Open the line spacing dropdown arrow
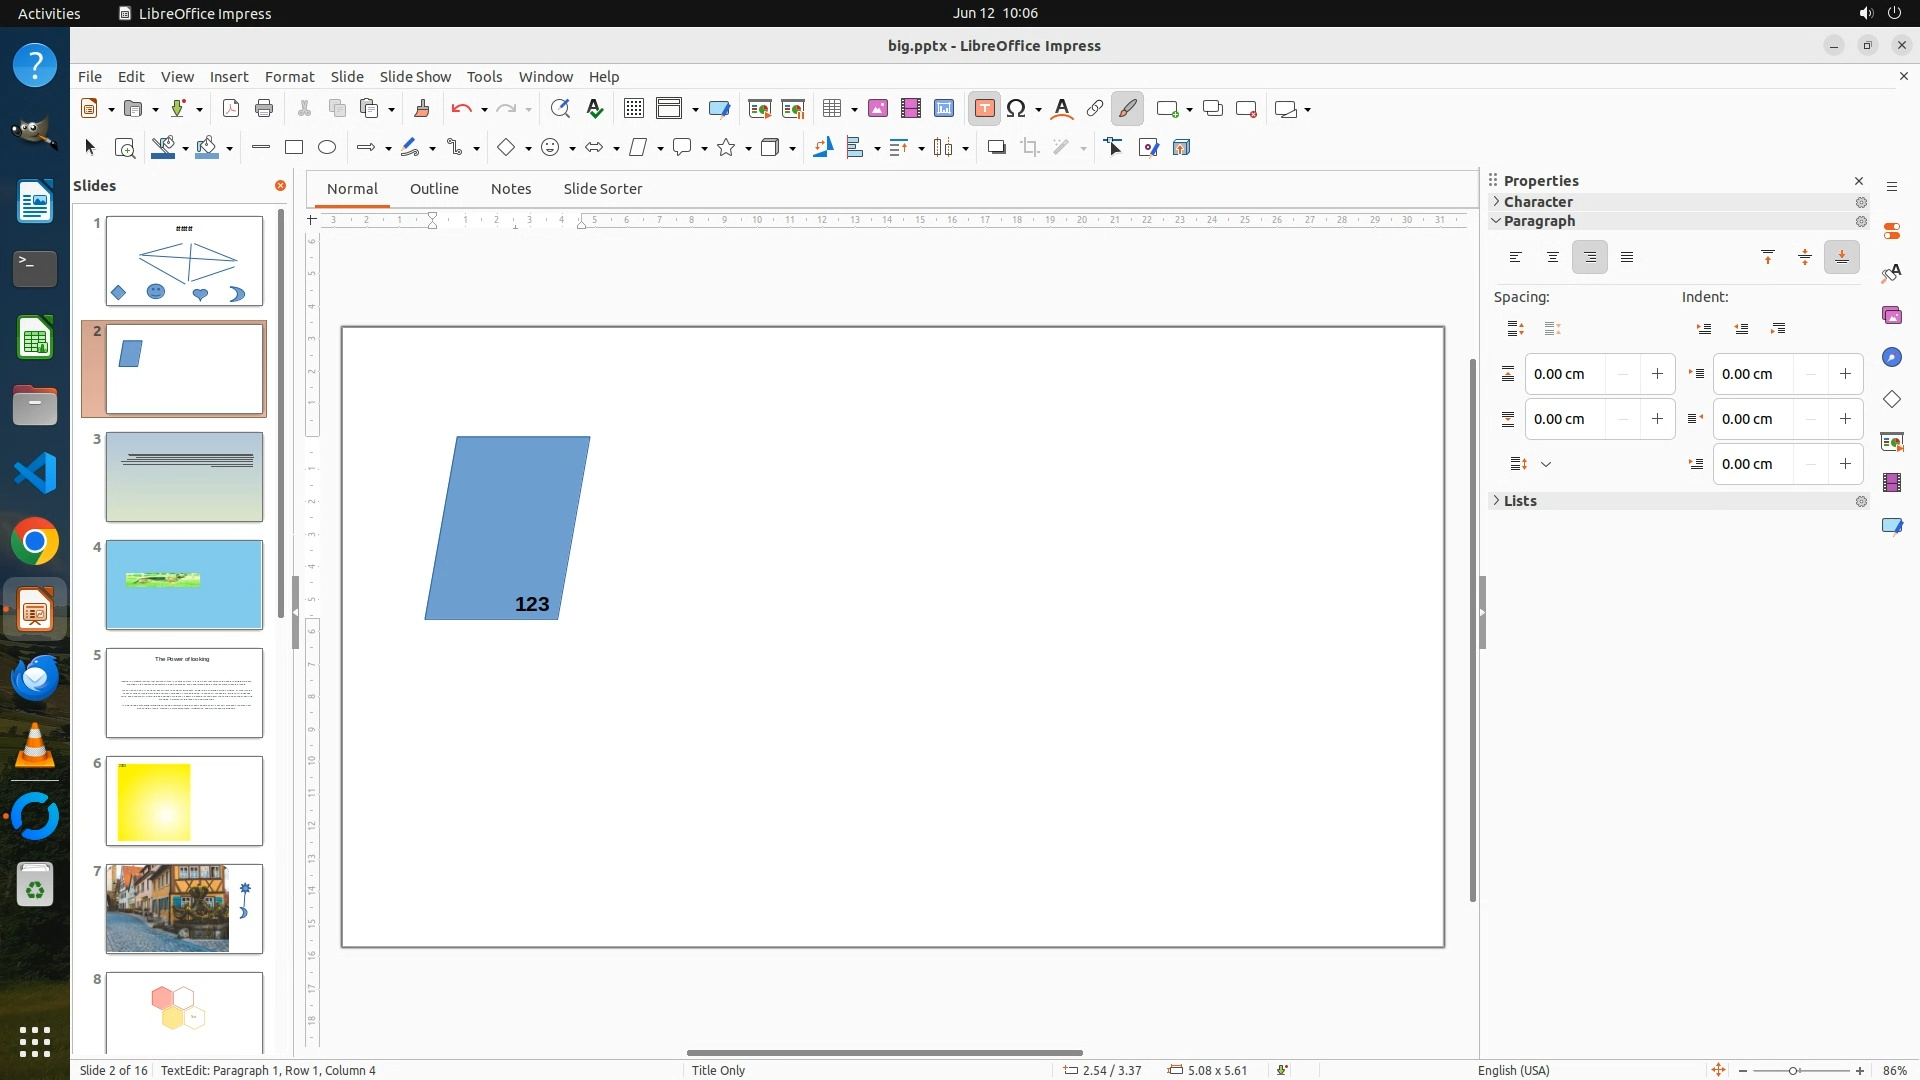The height and width of the screenshot is (1080, 1920). [x=1546, y=464]
